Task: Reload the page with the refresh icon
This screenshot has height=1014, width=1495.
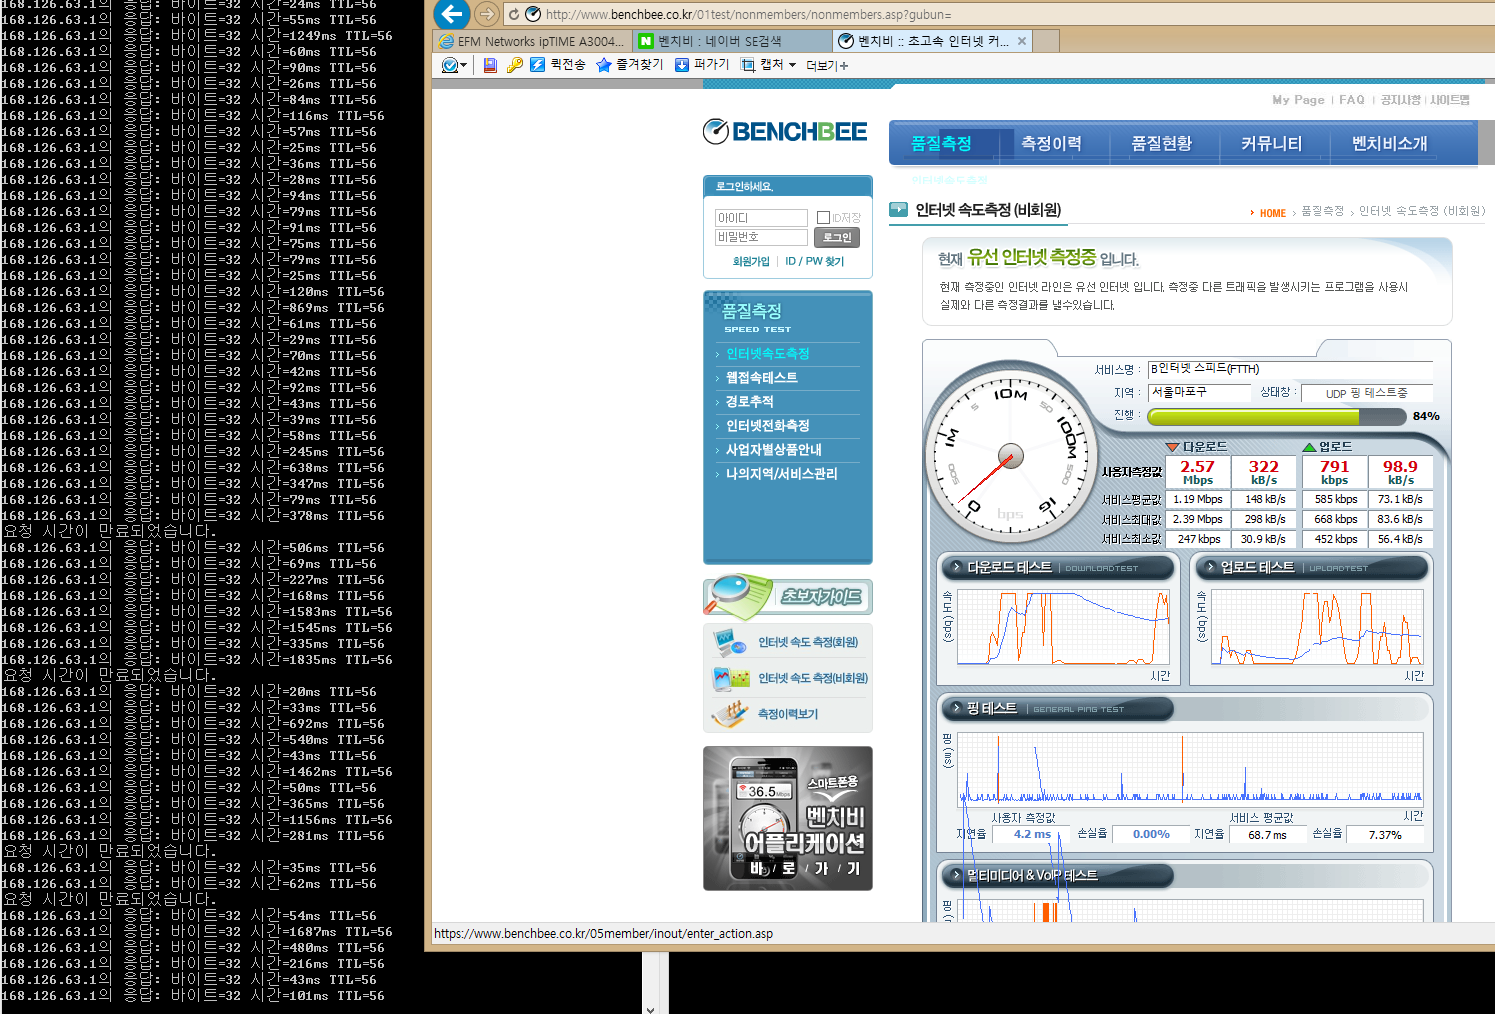Action: pos(514,14)
